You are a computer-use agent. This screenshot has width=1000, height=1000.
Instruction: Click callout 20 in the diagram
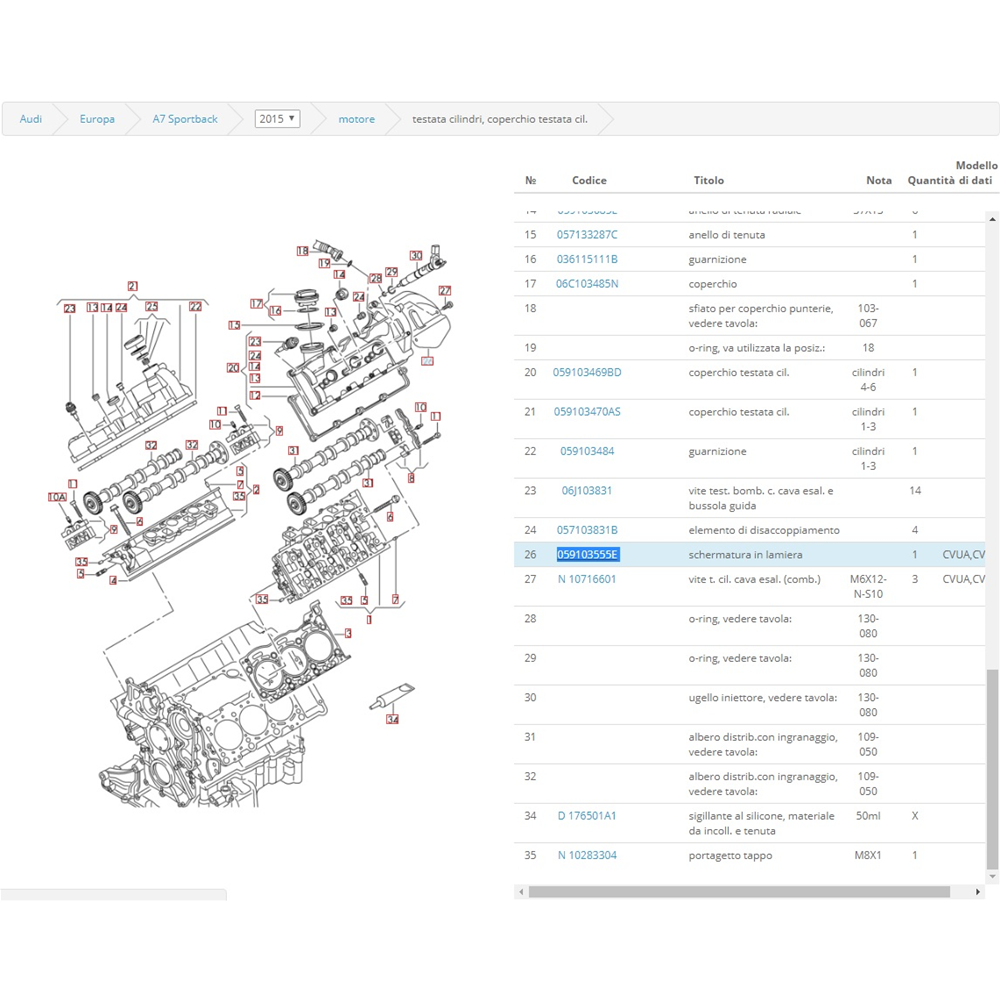tap(233, 368)
